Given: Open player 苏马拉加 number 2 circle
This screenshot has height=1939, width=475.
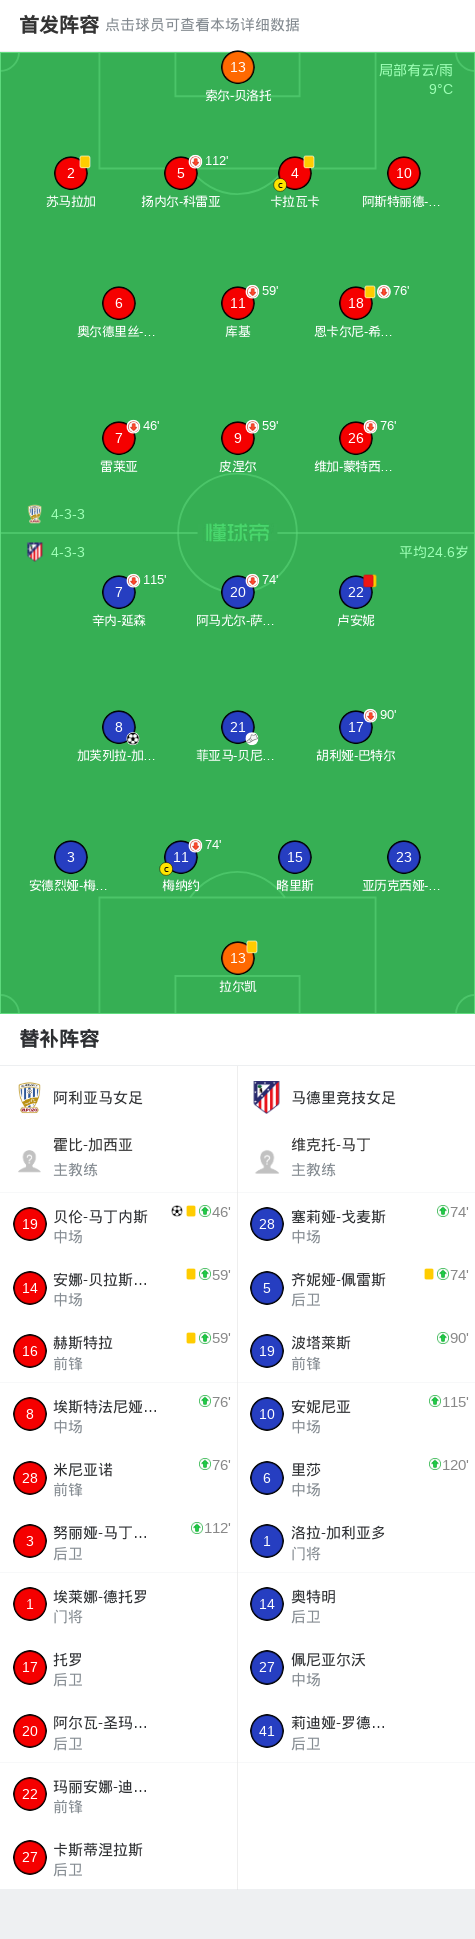Looking at the screenshot, I should tap(71, 173).
